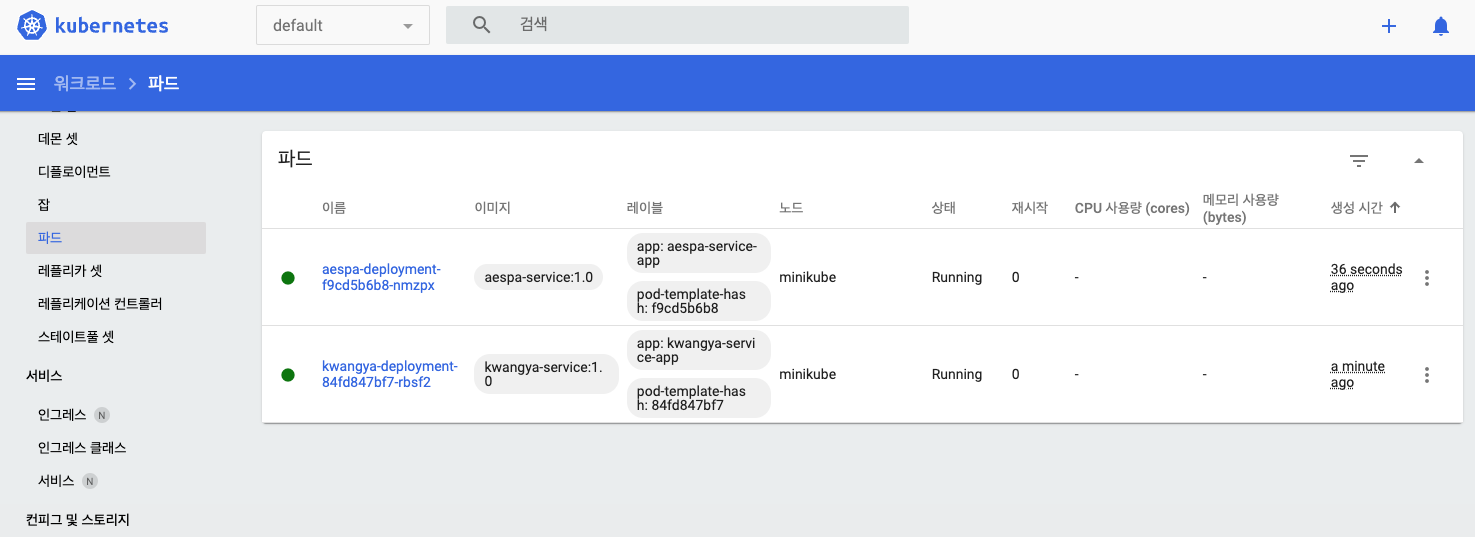This screenshot has height=537, width=1475.
Task: Toggle sort arrow next to 생성 시간
Action: click(x=1395, y=208)
